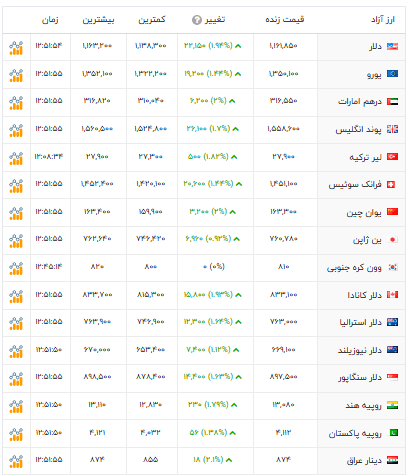Click the زمان column header

click(50, 20)
